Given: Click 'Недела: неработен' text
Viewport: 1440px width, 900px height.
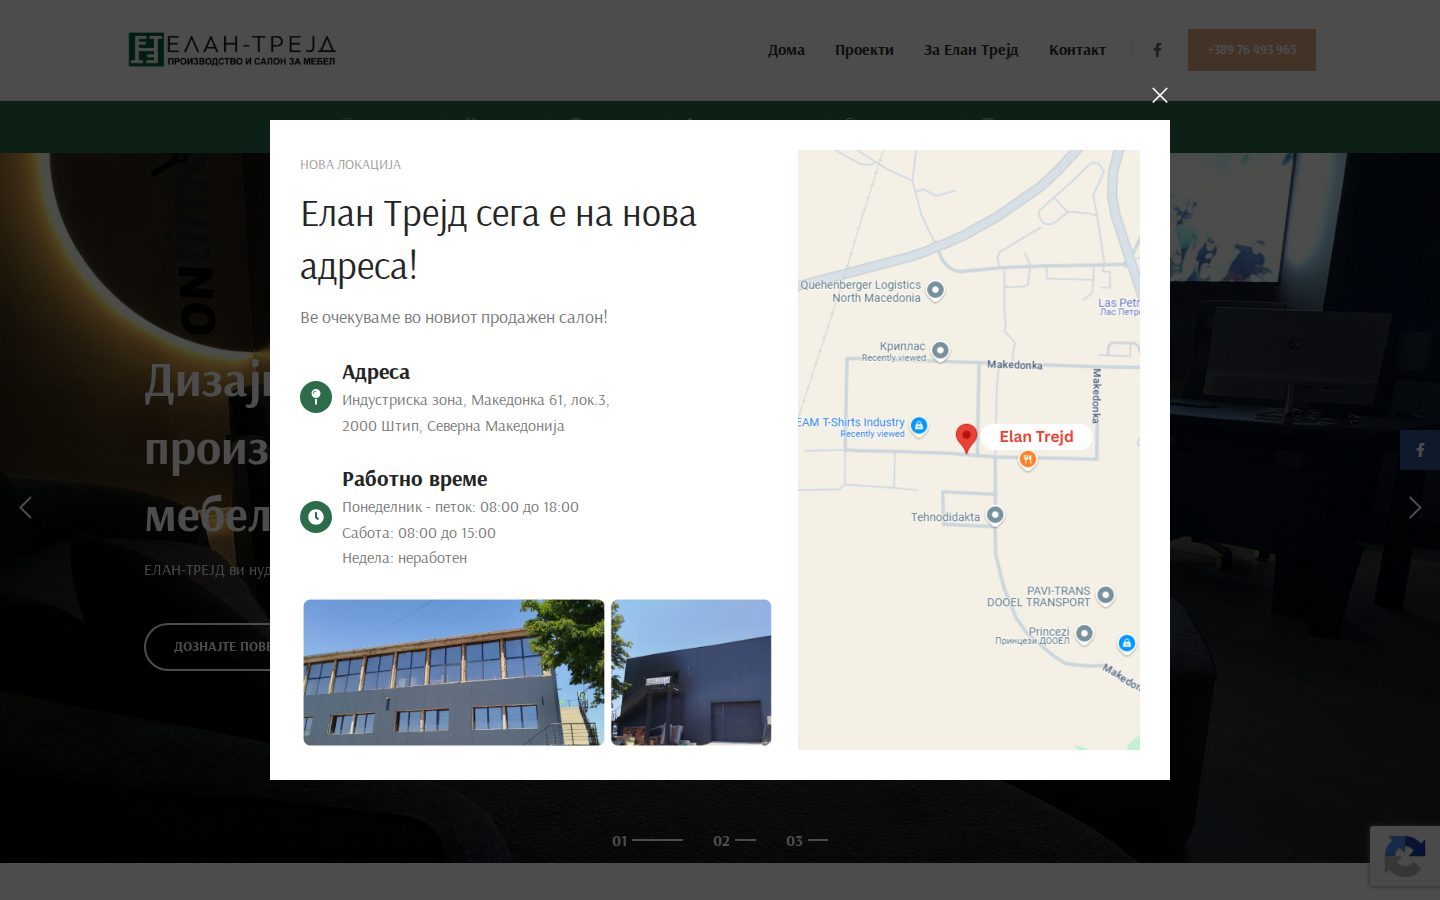Looking at the screenshot, I should coord(404,558).
